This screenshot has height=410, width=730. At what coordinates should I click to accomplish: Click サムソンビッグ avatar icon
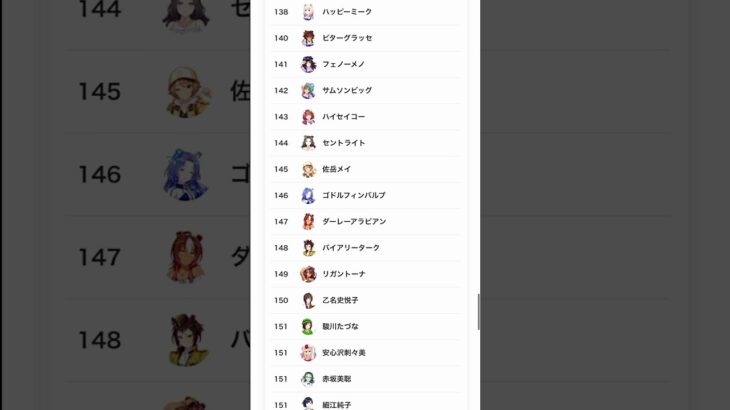[308, 91]
